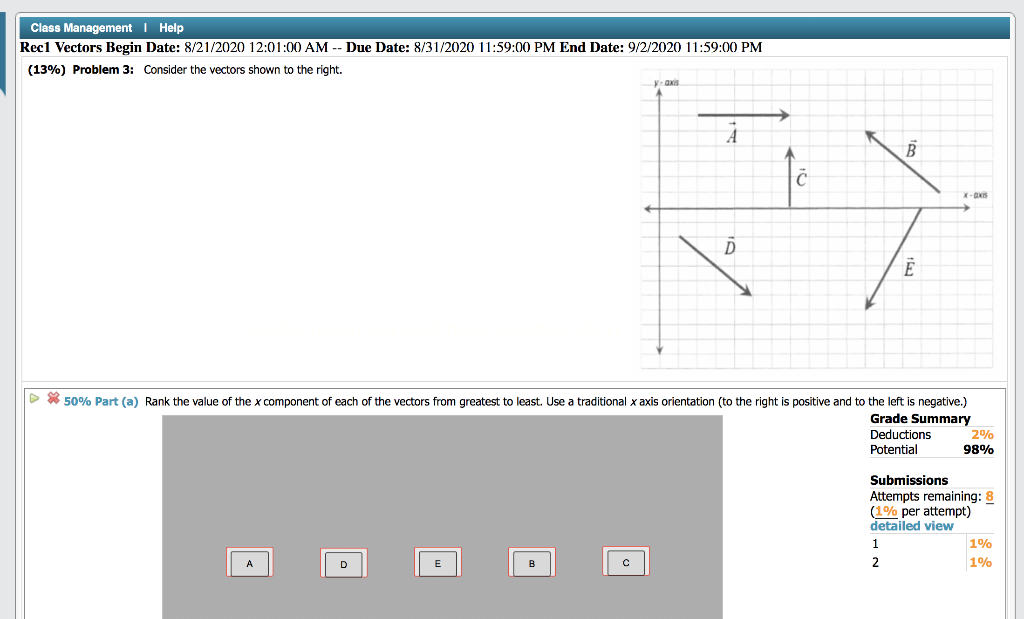
Task: Click the detailed view link
Action: [911, 525]
